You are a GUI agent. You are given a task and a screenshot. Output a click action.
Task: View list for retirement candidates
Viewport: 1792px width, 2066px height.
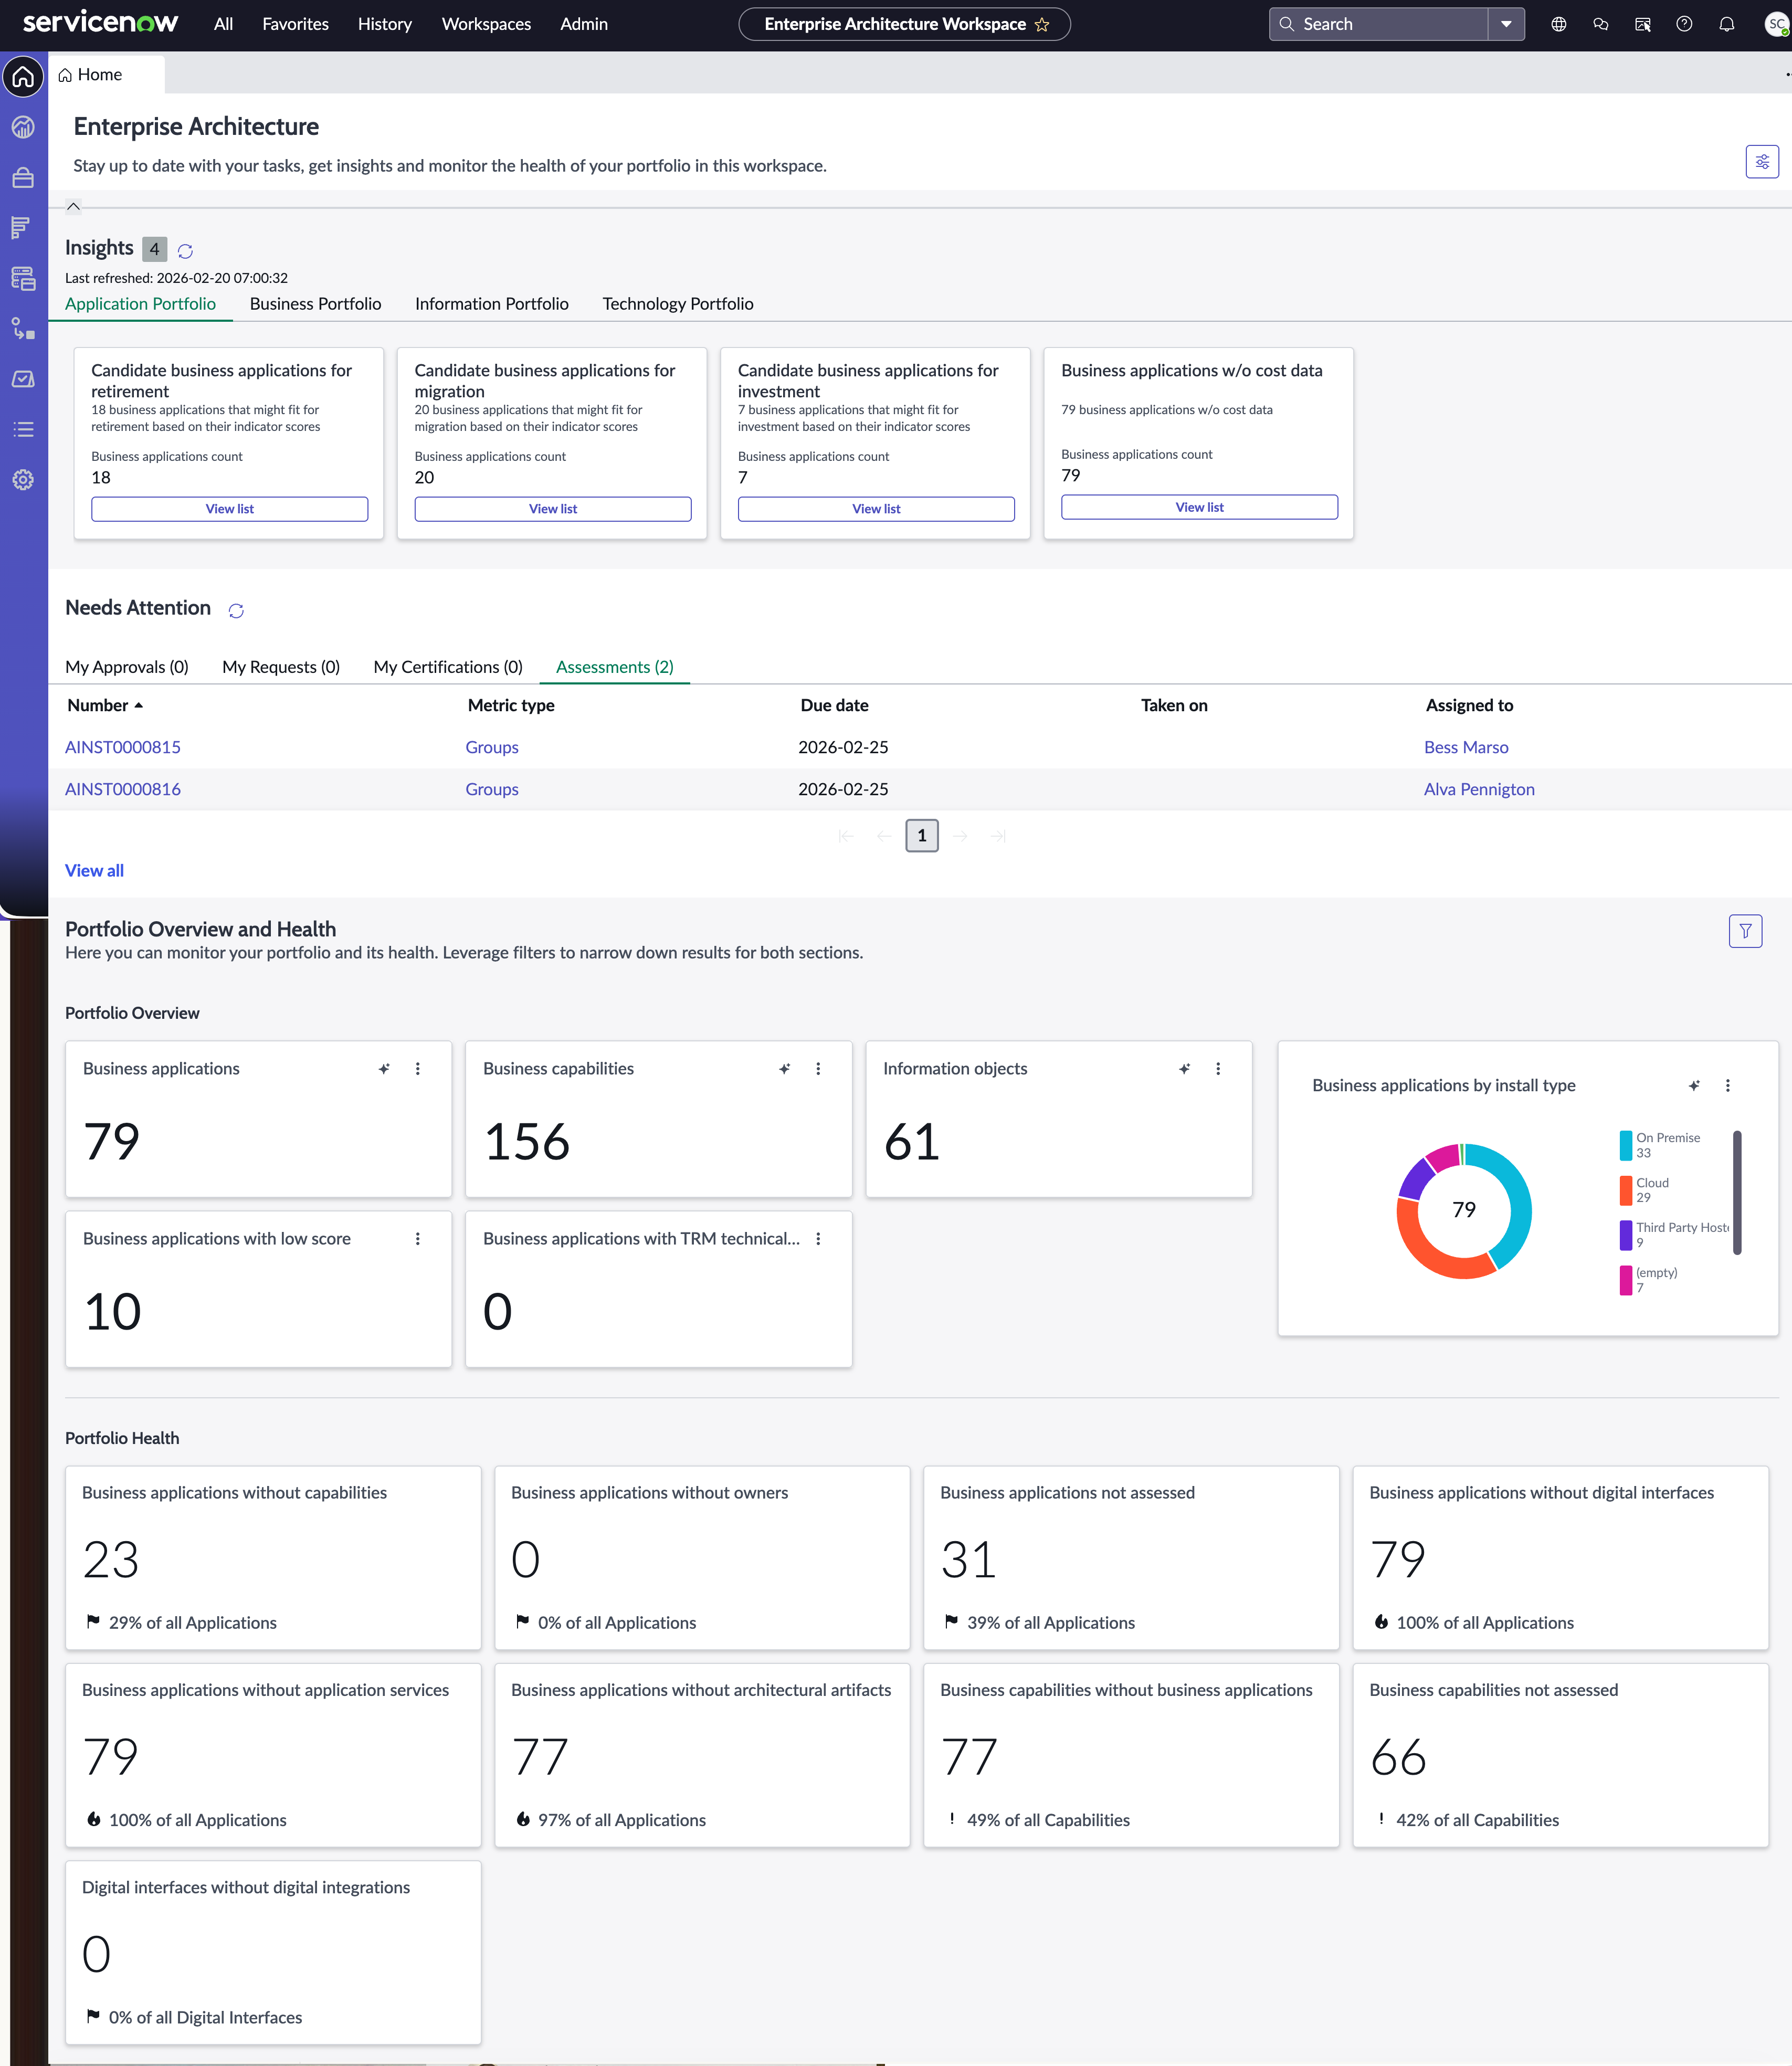tap(230, 509)
